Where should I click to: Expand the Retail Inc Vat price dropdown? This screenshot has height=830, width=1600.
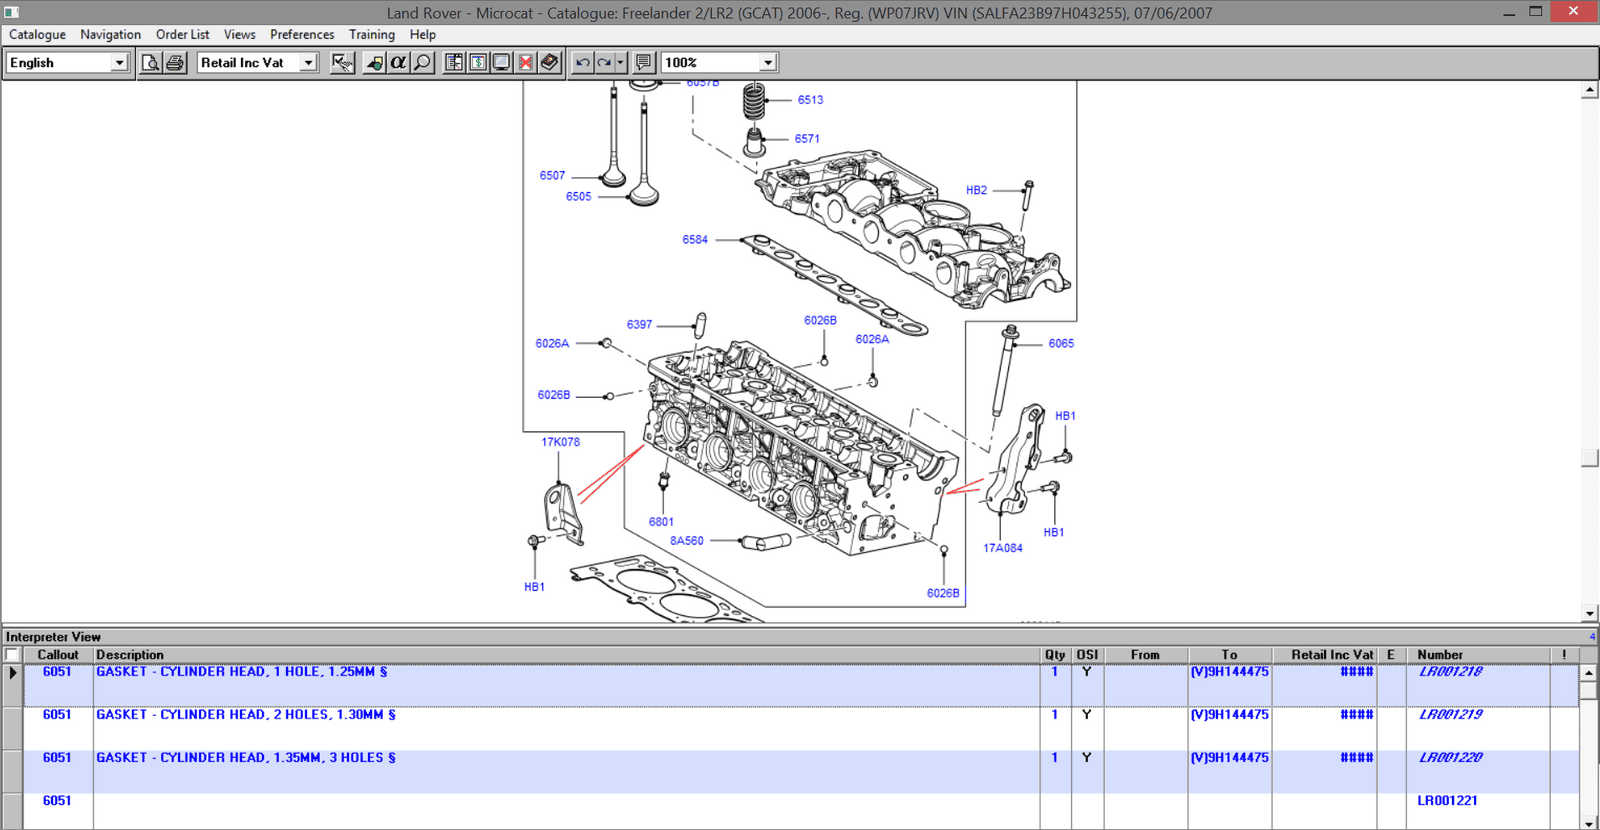point(308,63)
